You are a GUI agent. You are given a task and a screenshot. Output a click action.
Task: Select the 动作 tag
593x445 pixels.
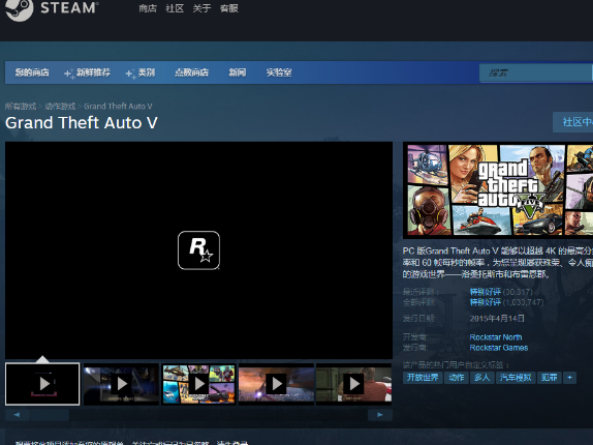(x=456, y=377)
